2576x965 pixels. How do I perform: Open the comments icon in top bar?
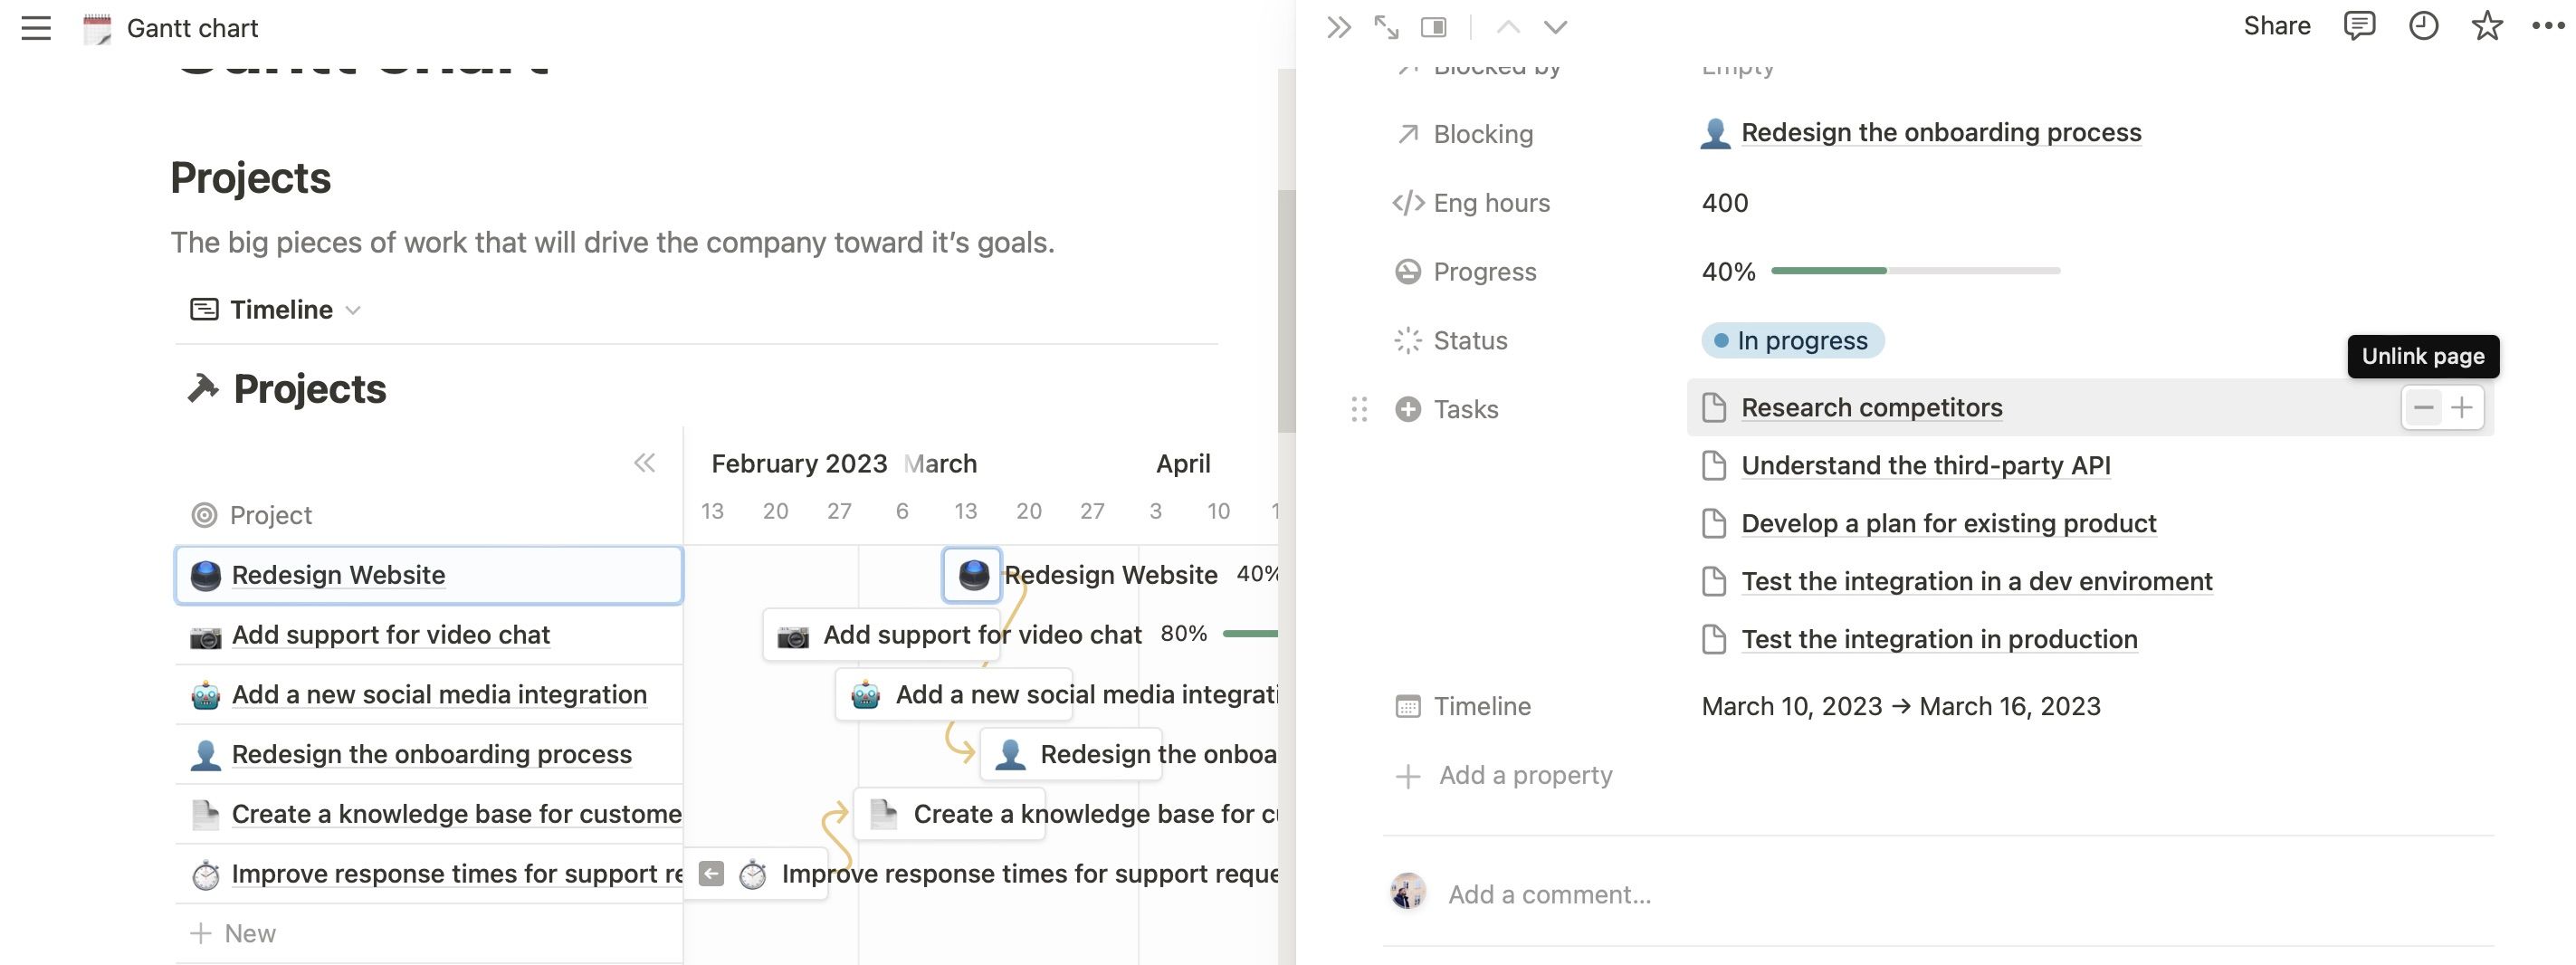(2358, 26)
